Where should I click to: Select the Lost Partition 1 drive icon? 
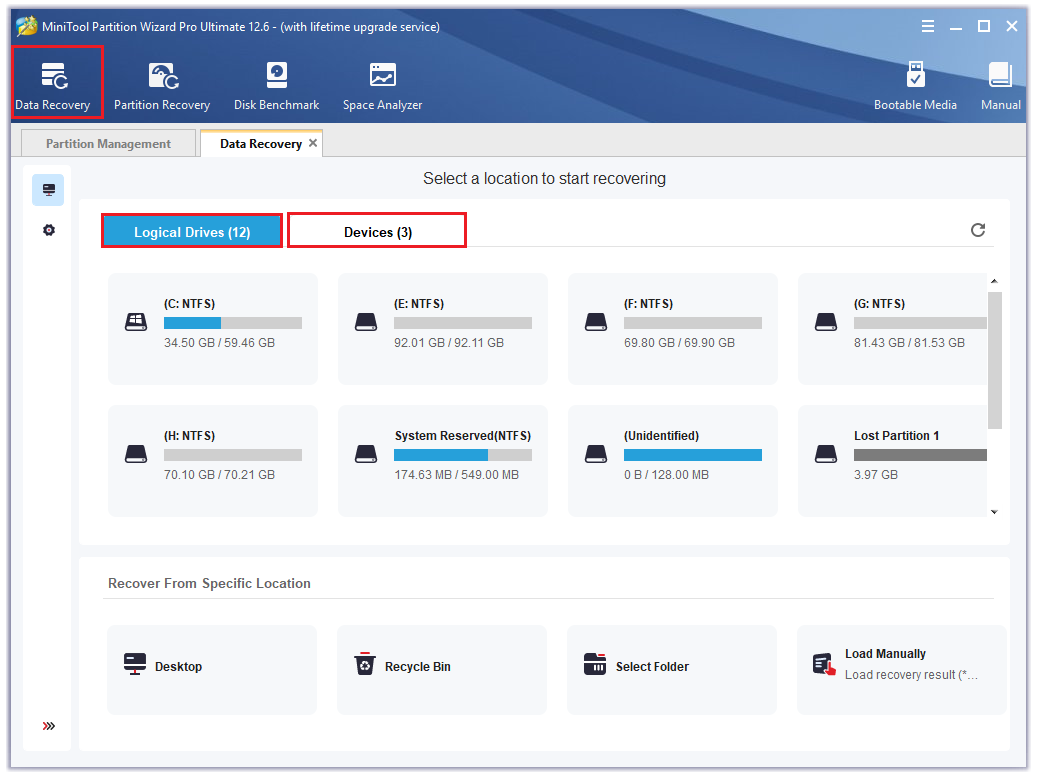point(826,454)
